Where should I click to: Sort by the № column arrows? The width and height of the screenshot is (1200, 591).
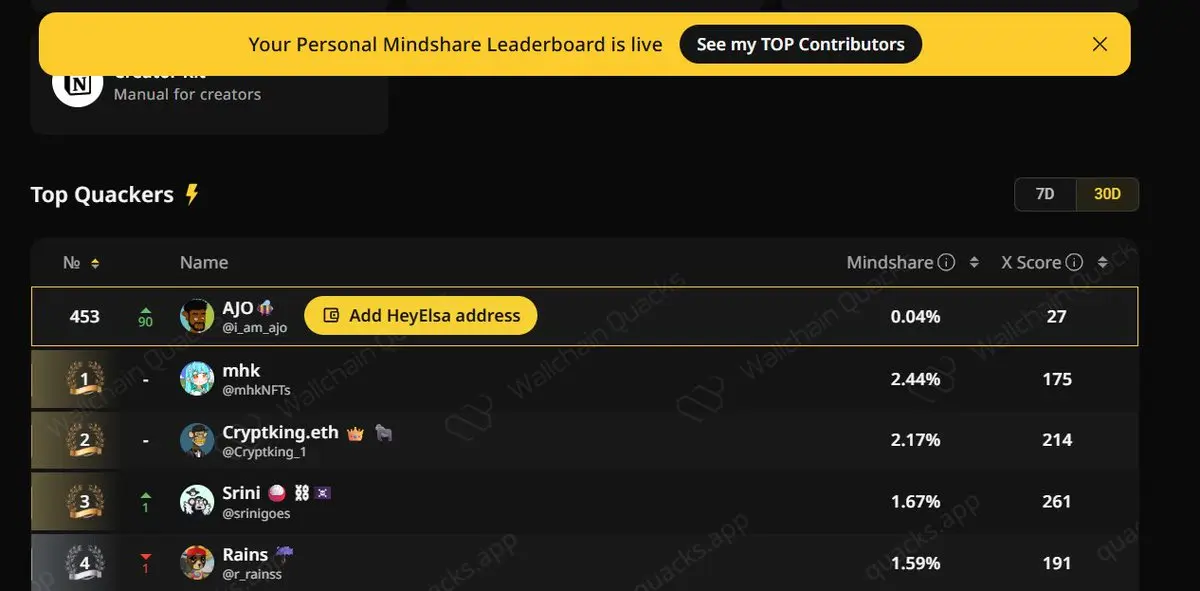tap(95, 263)
